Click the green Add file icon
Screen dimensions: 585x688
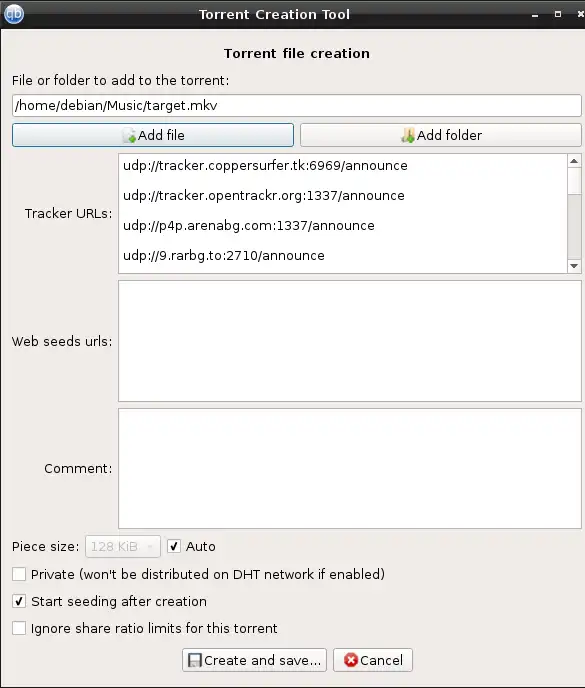(x=129, y=136)
